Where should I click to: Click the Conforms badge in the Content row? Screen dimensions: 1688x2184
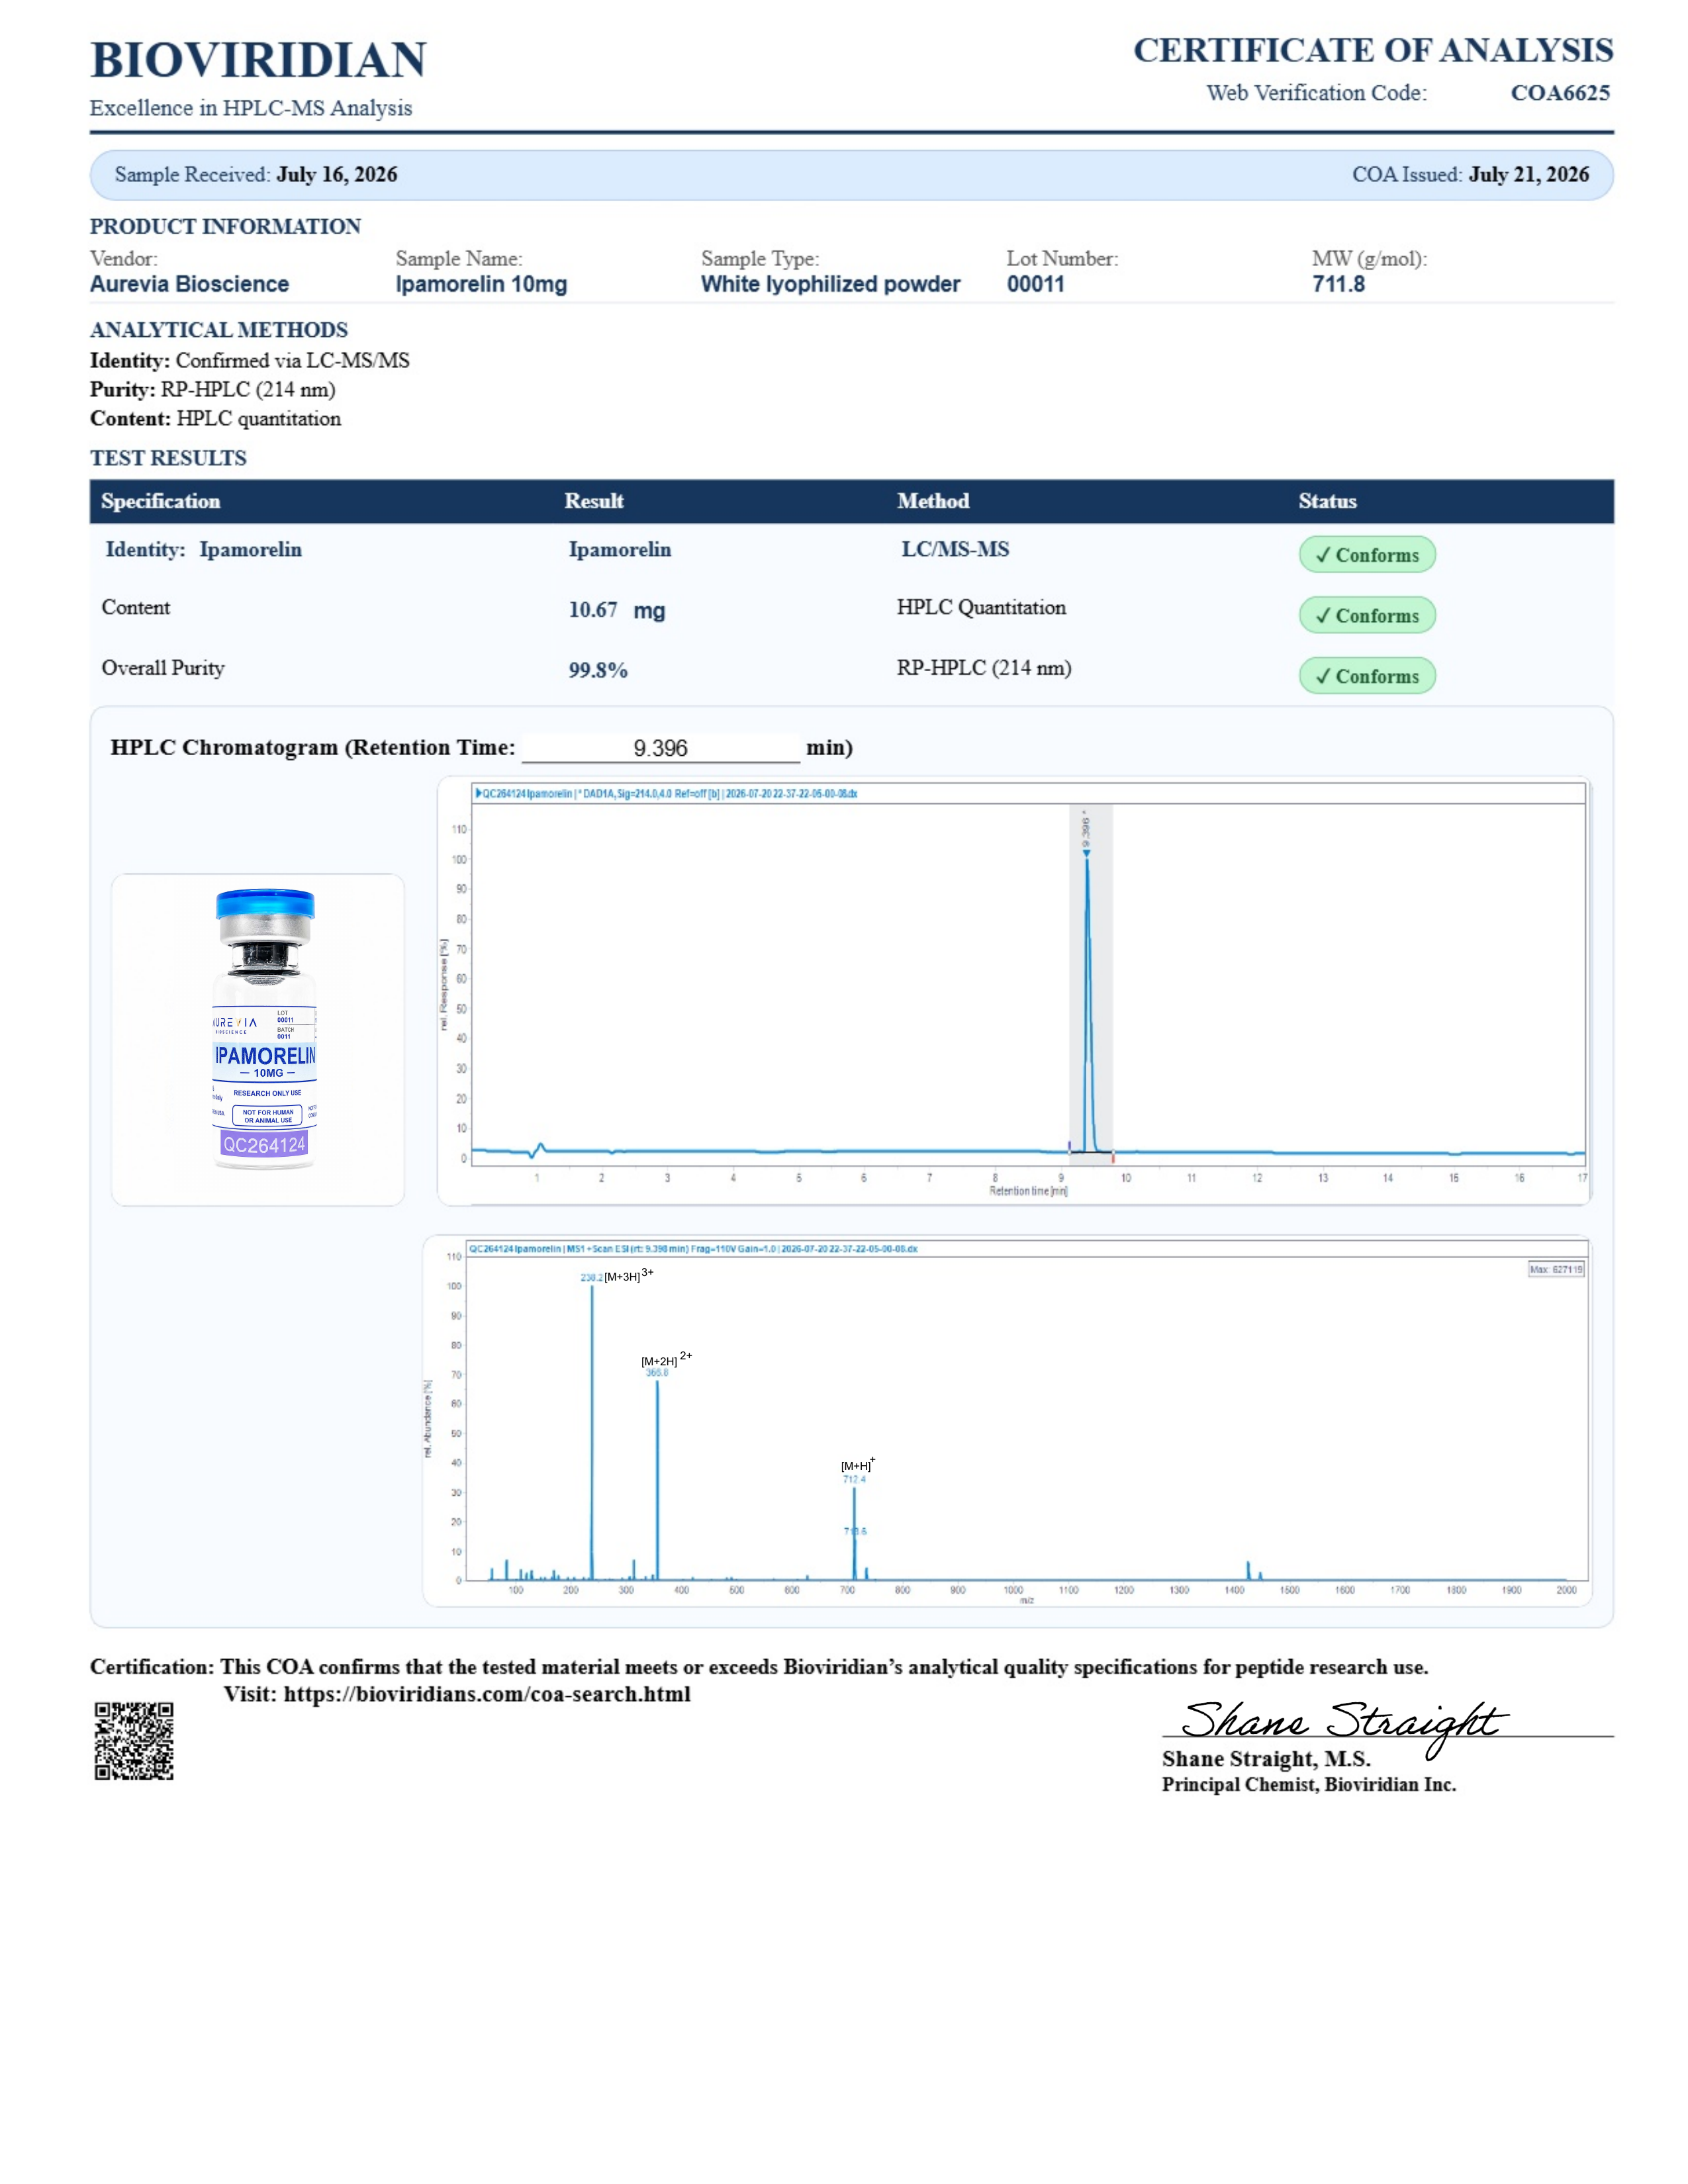click(1367, 616)
